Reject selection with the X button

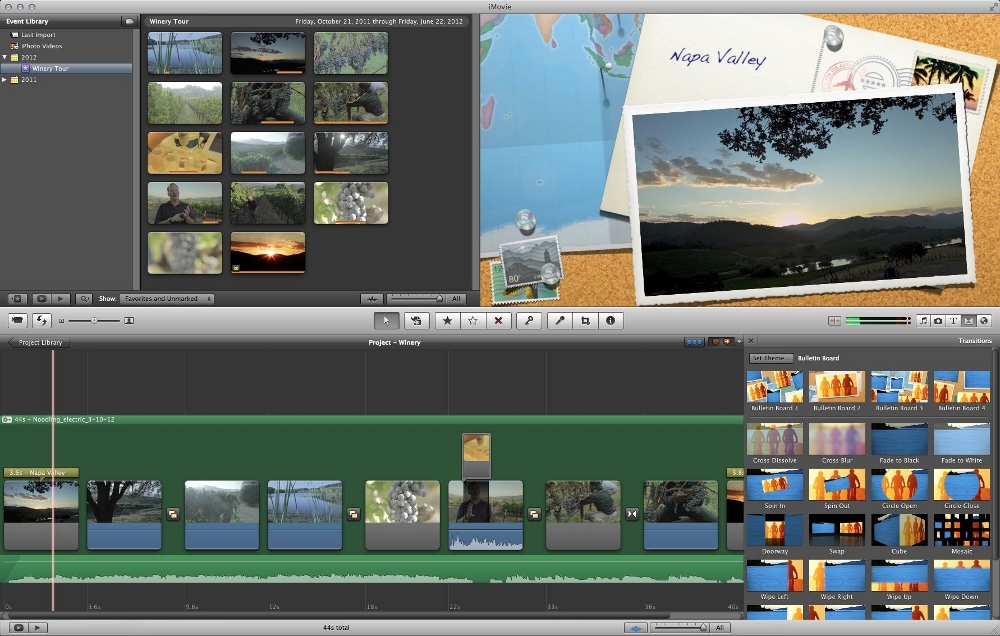pos(498,320)
